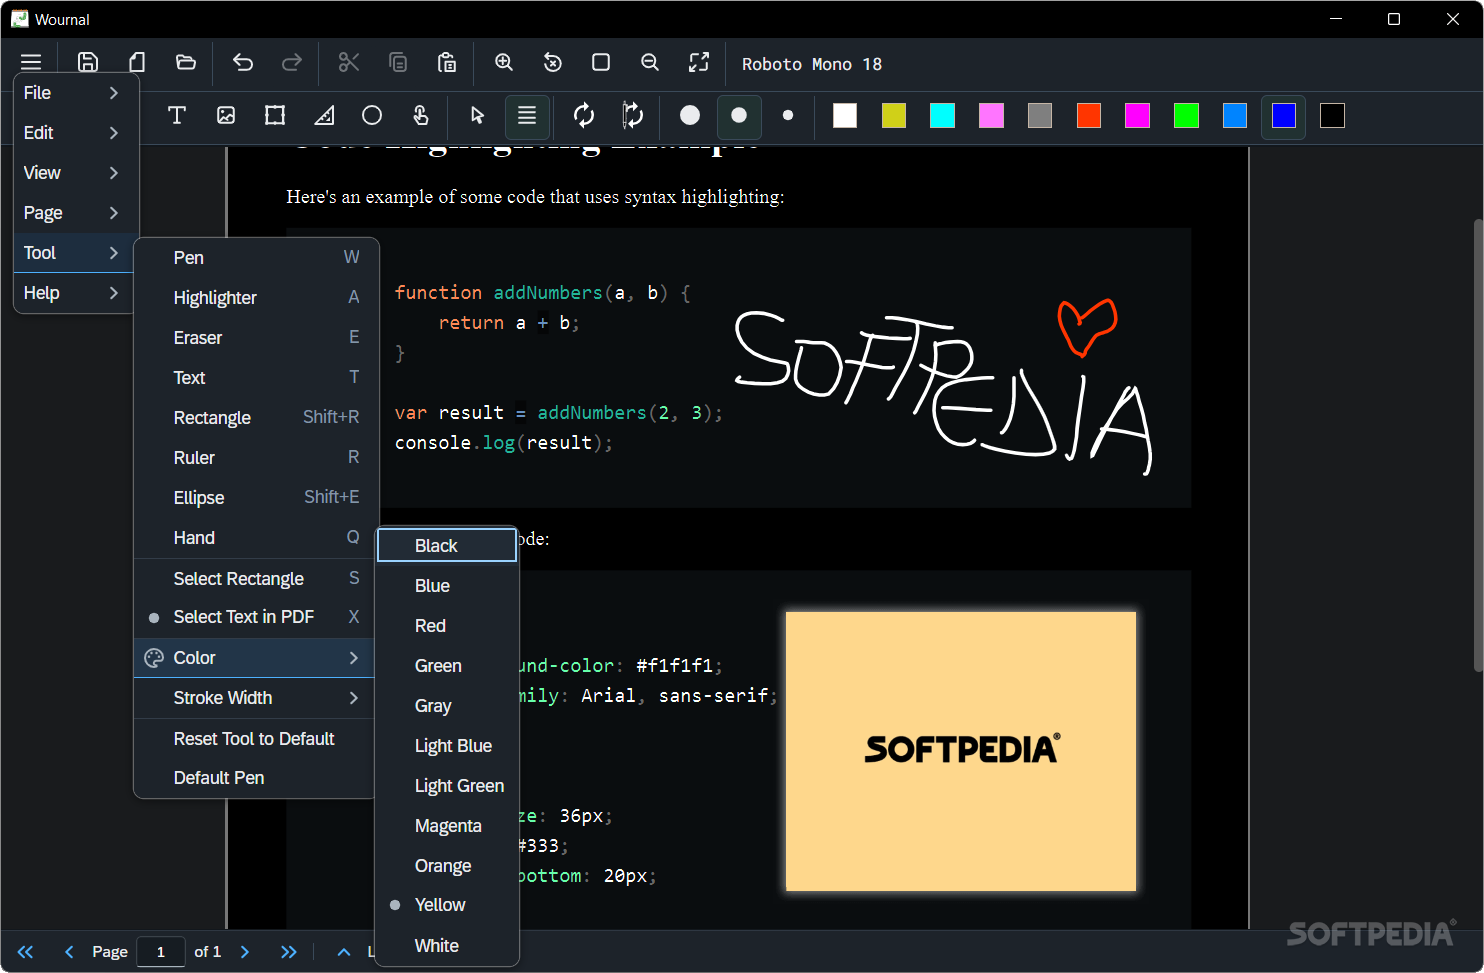Select the Hand tool icon
Screen dimensions: 1484x973
(421, 116)
